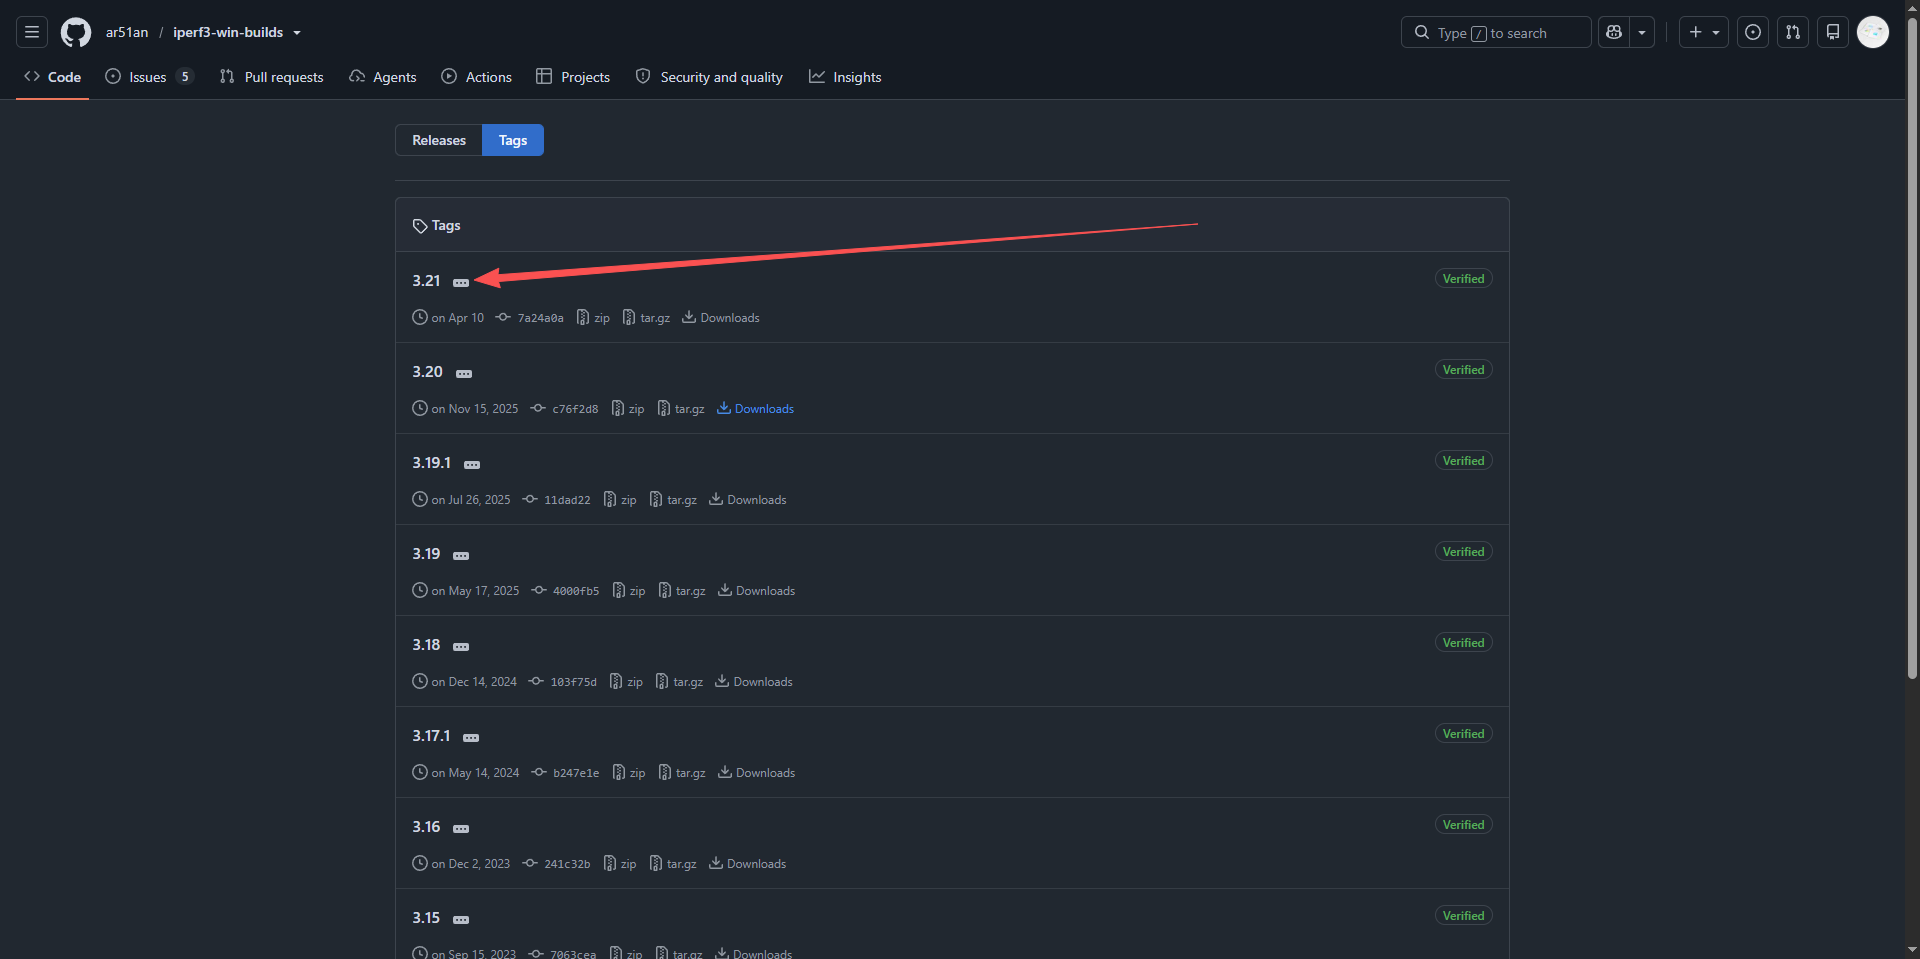Download tar.gz for tag 3.19
This screenshot has height=959, width=1920.
pyautogui.click(x=682, y=591)
